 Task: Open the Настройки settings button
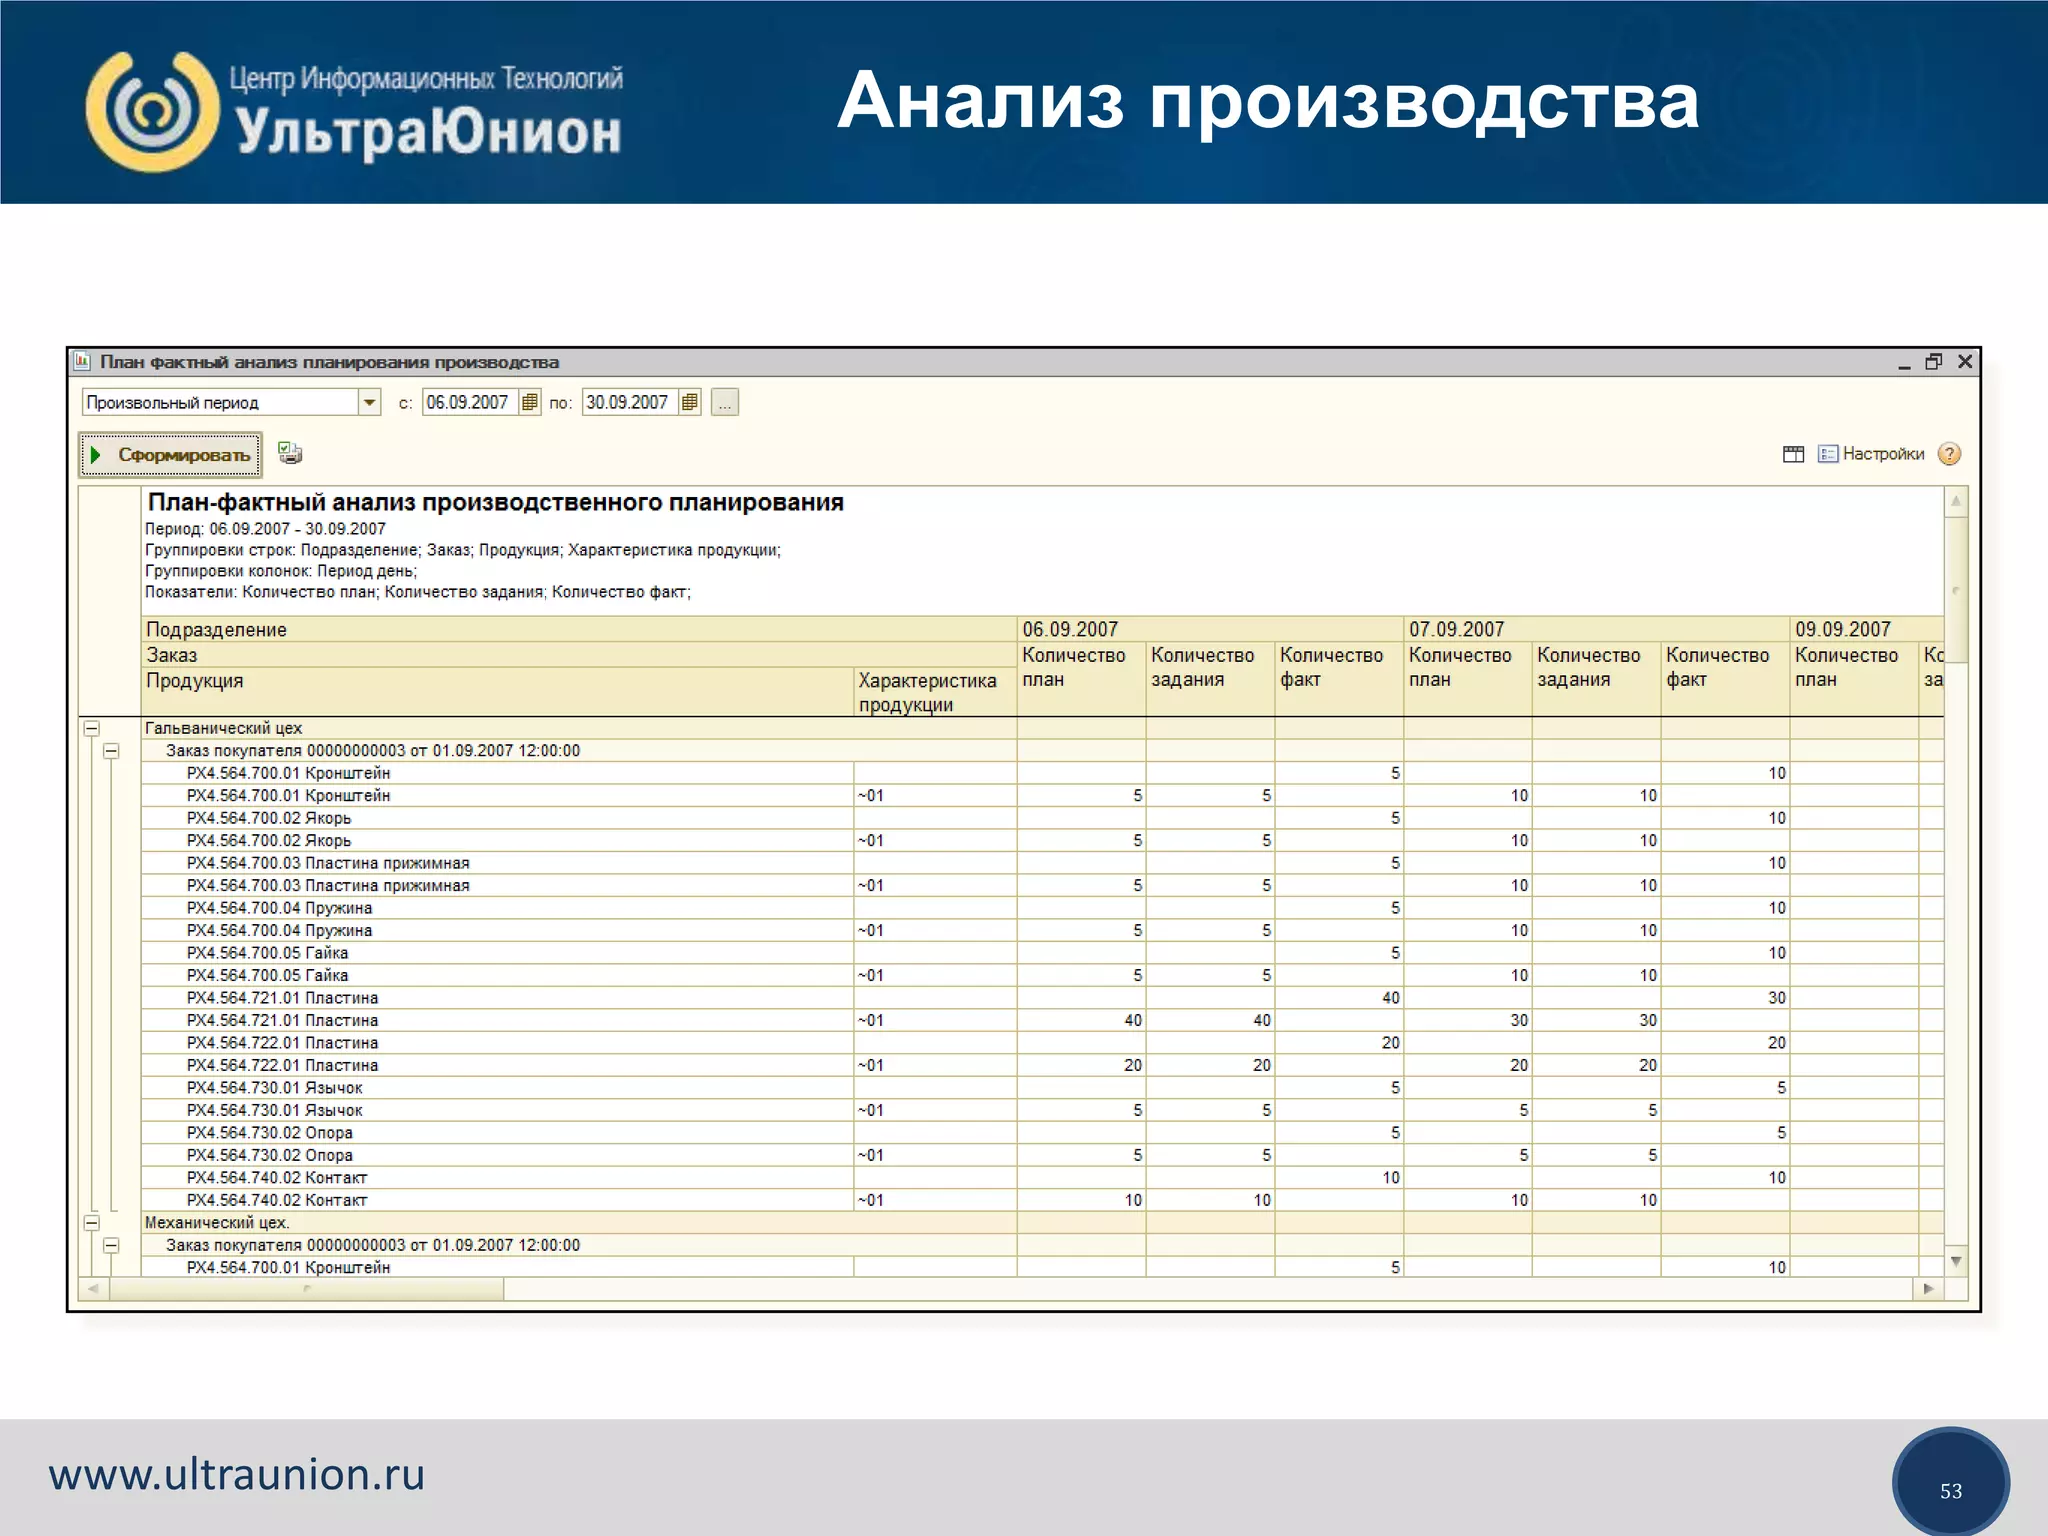(x=1871, y=454)
